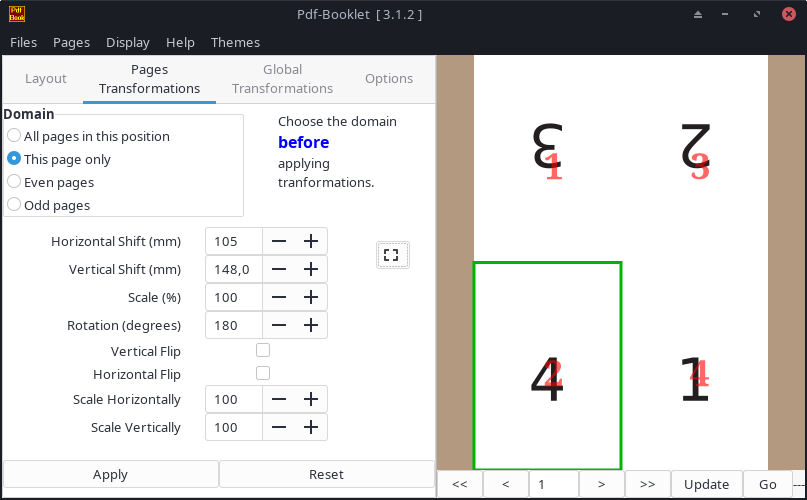Enable the Horizontal Flip checkbox
This screenshot has width=807, height=500.
tap(263, 373)
